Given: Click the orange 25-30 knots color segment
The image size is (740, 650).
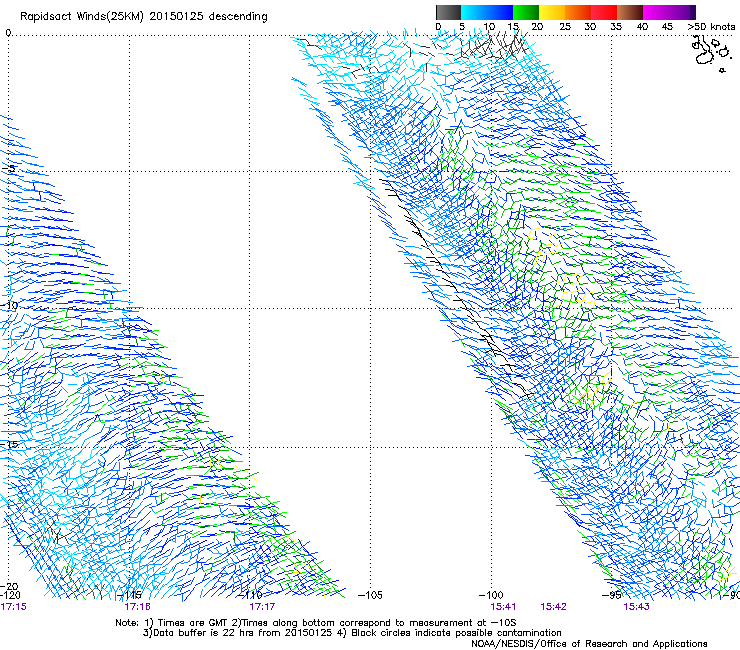Looking at the screenshot, I should pos(578,12).
